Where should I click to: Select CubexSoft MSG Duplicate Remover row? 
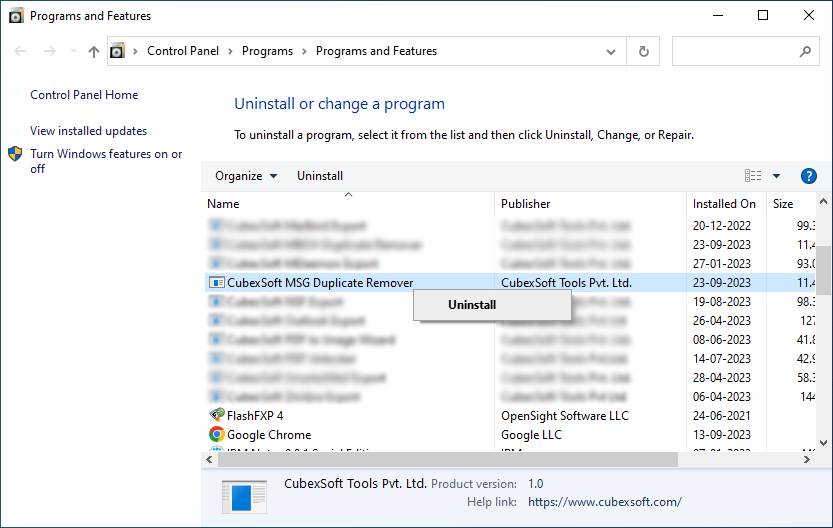point(510,283)
